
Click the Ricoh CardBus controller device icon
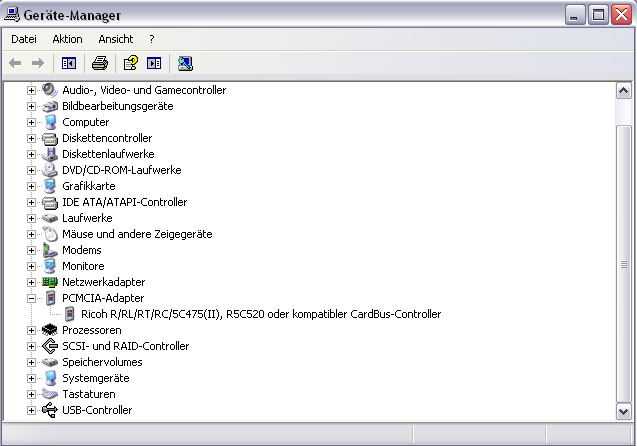tap(70, 314)
